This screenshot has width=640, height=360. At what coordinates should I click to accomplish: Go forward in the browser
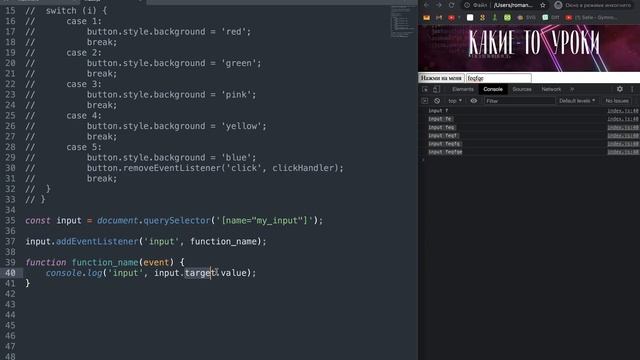(x=439, y=5)
